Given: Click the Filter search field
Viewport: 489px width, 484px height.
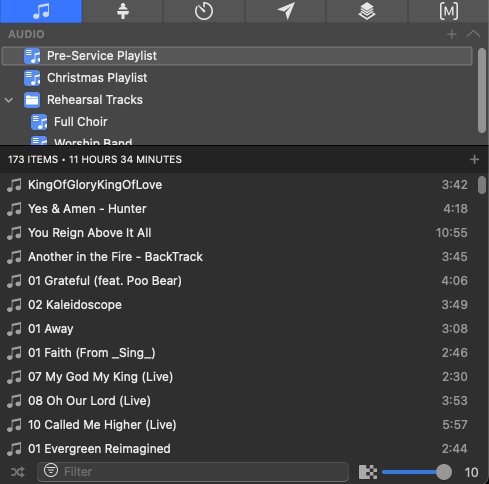Looking at the screenshot, I should pos(193,472).
